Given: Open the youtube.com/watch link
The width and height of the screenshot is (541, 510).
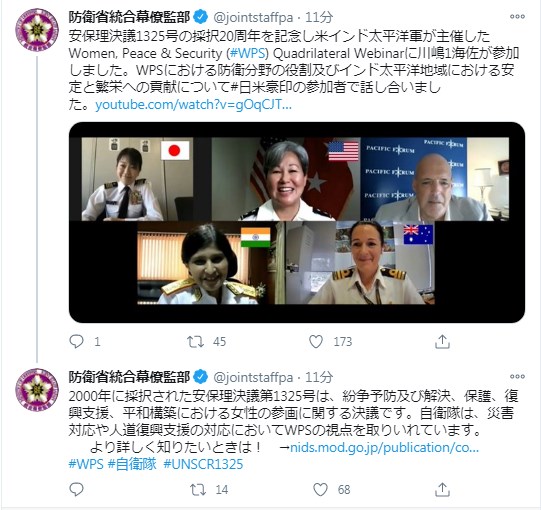Looking at the screenshot, I should point(194,104).
